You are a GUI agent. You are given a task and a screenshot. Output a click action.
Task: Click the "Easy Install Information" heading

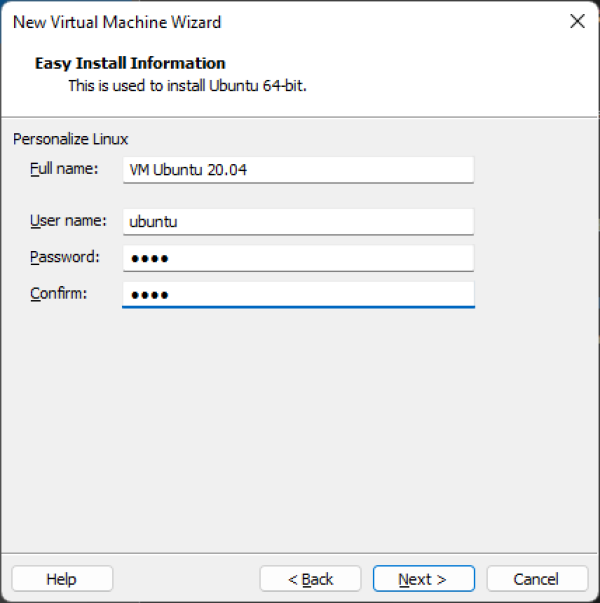pyautogui.click(x=130, y=63)
